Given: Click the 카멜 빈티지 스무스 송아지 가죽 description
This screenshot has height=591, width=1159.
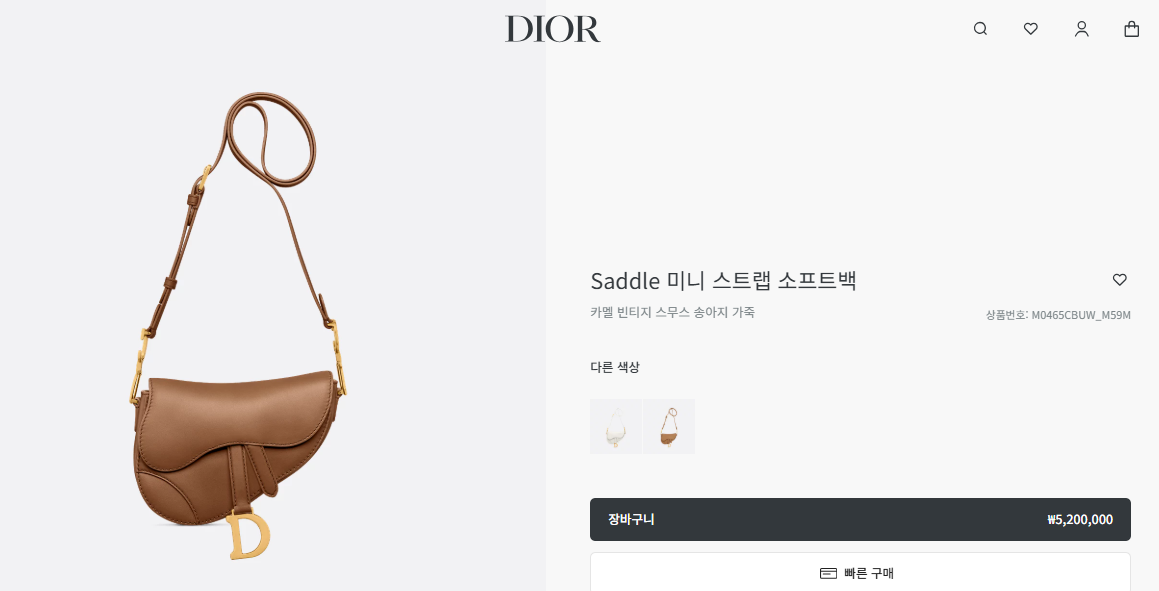Looking at the screenshot, I should point(673,312).
